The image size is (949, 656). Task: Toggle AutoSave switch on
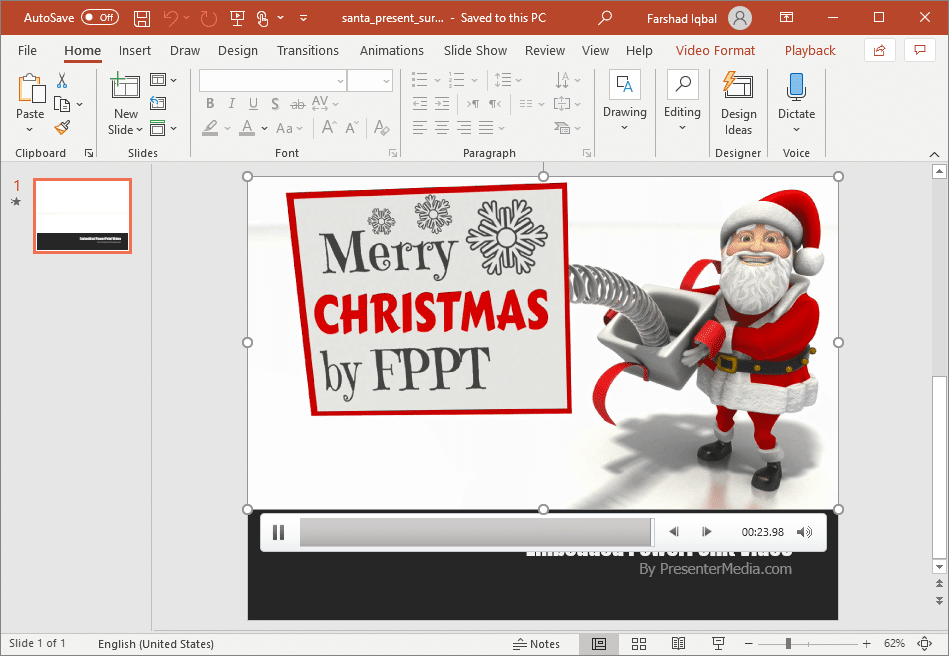(x=99, y=18)
